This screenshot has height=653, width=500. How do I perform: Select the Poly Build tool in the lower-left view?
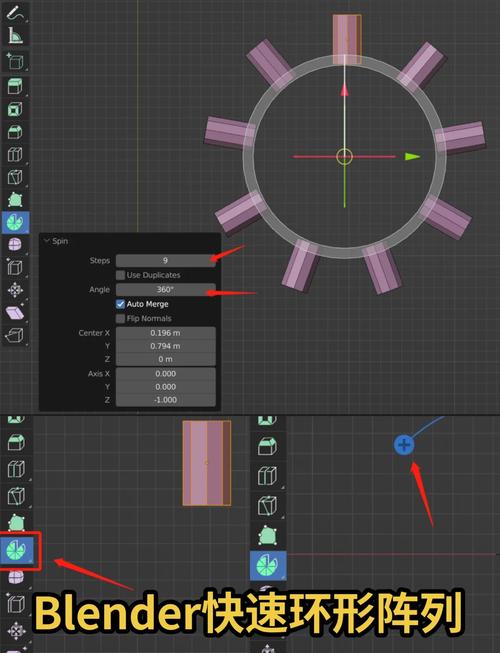[x=16, y=523]
